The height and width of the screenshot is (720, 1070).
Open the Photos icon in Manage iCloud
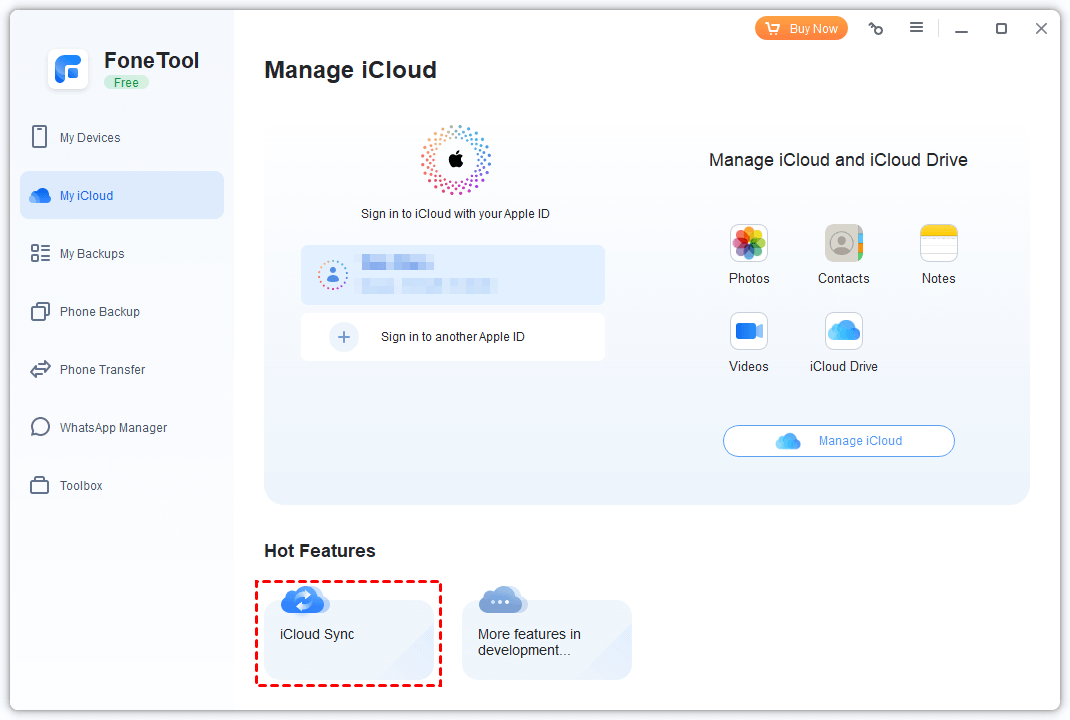pos(749,243)
